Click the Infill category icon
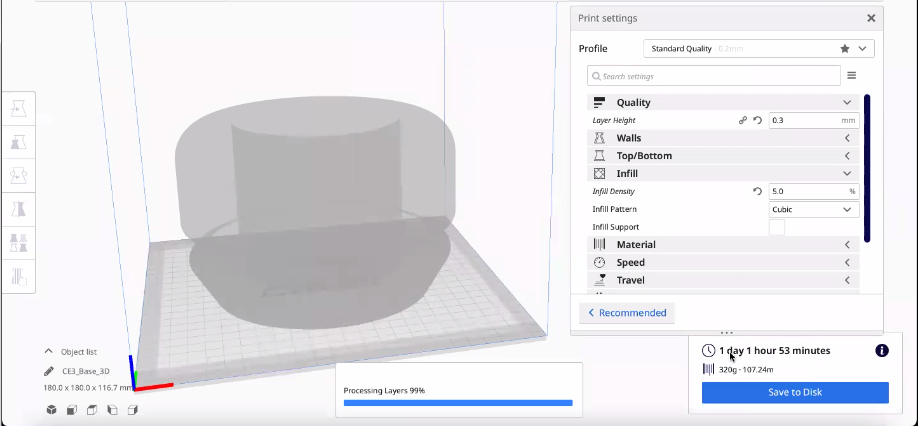 [599, 174]
